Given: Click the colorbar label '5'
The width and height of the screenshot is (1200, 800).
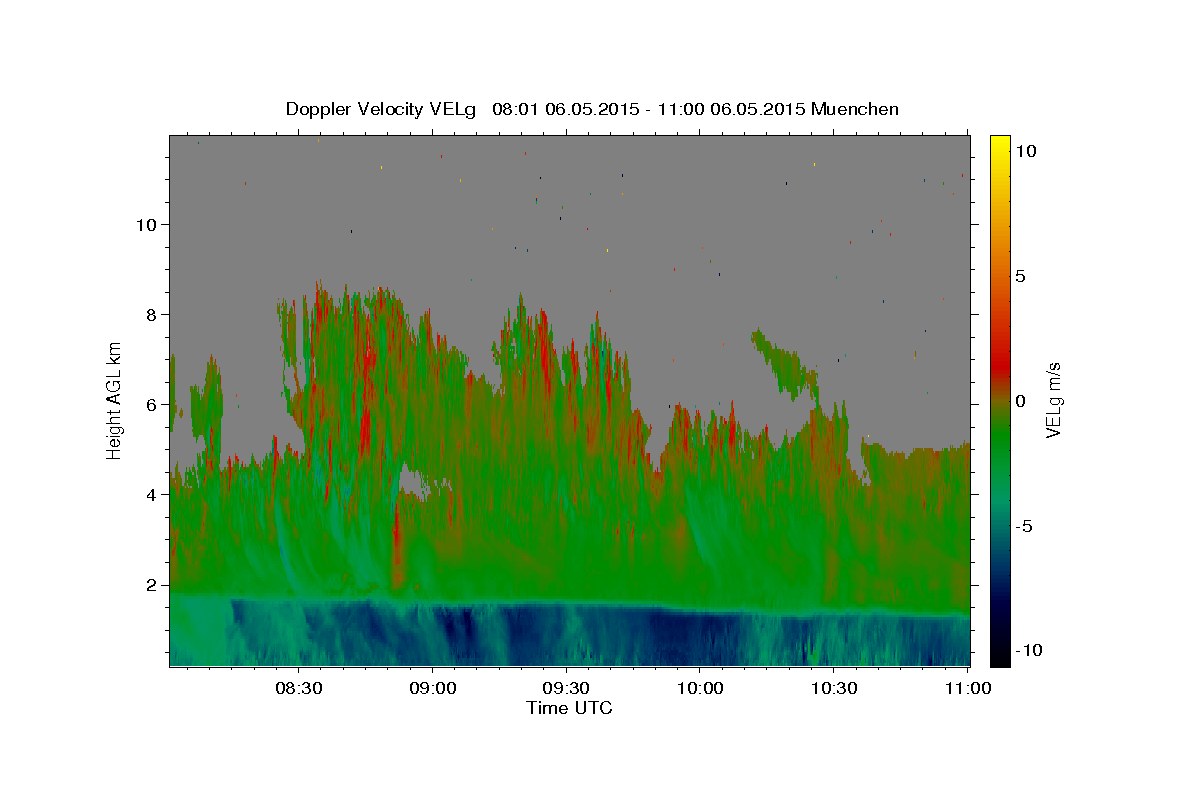Looking at the screenshot, I should coord(1020,276).
